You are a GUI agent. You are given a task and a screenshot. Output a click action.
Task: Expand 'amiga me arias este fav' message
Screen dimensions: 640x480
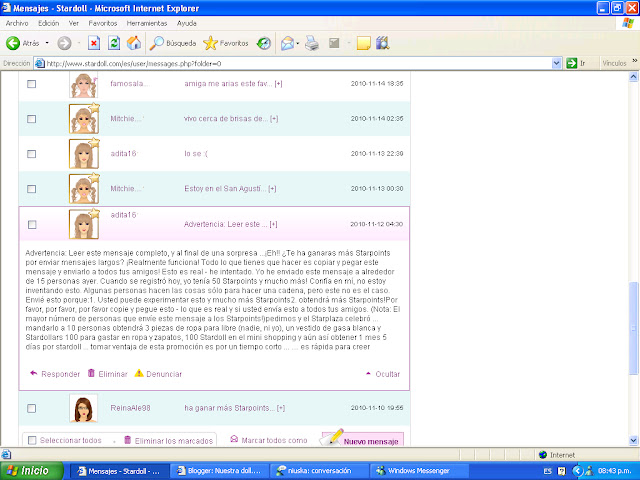click(x=278, y=84)
